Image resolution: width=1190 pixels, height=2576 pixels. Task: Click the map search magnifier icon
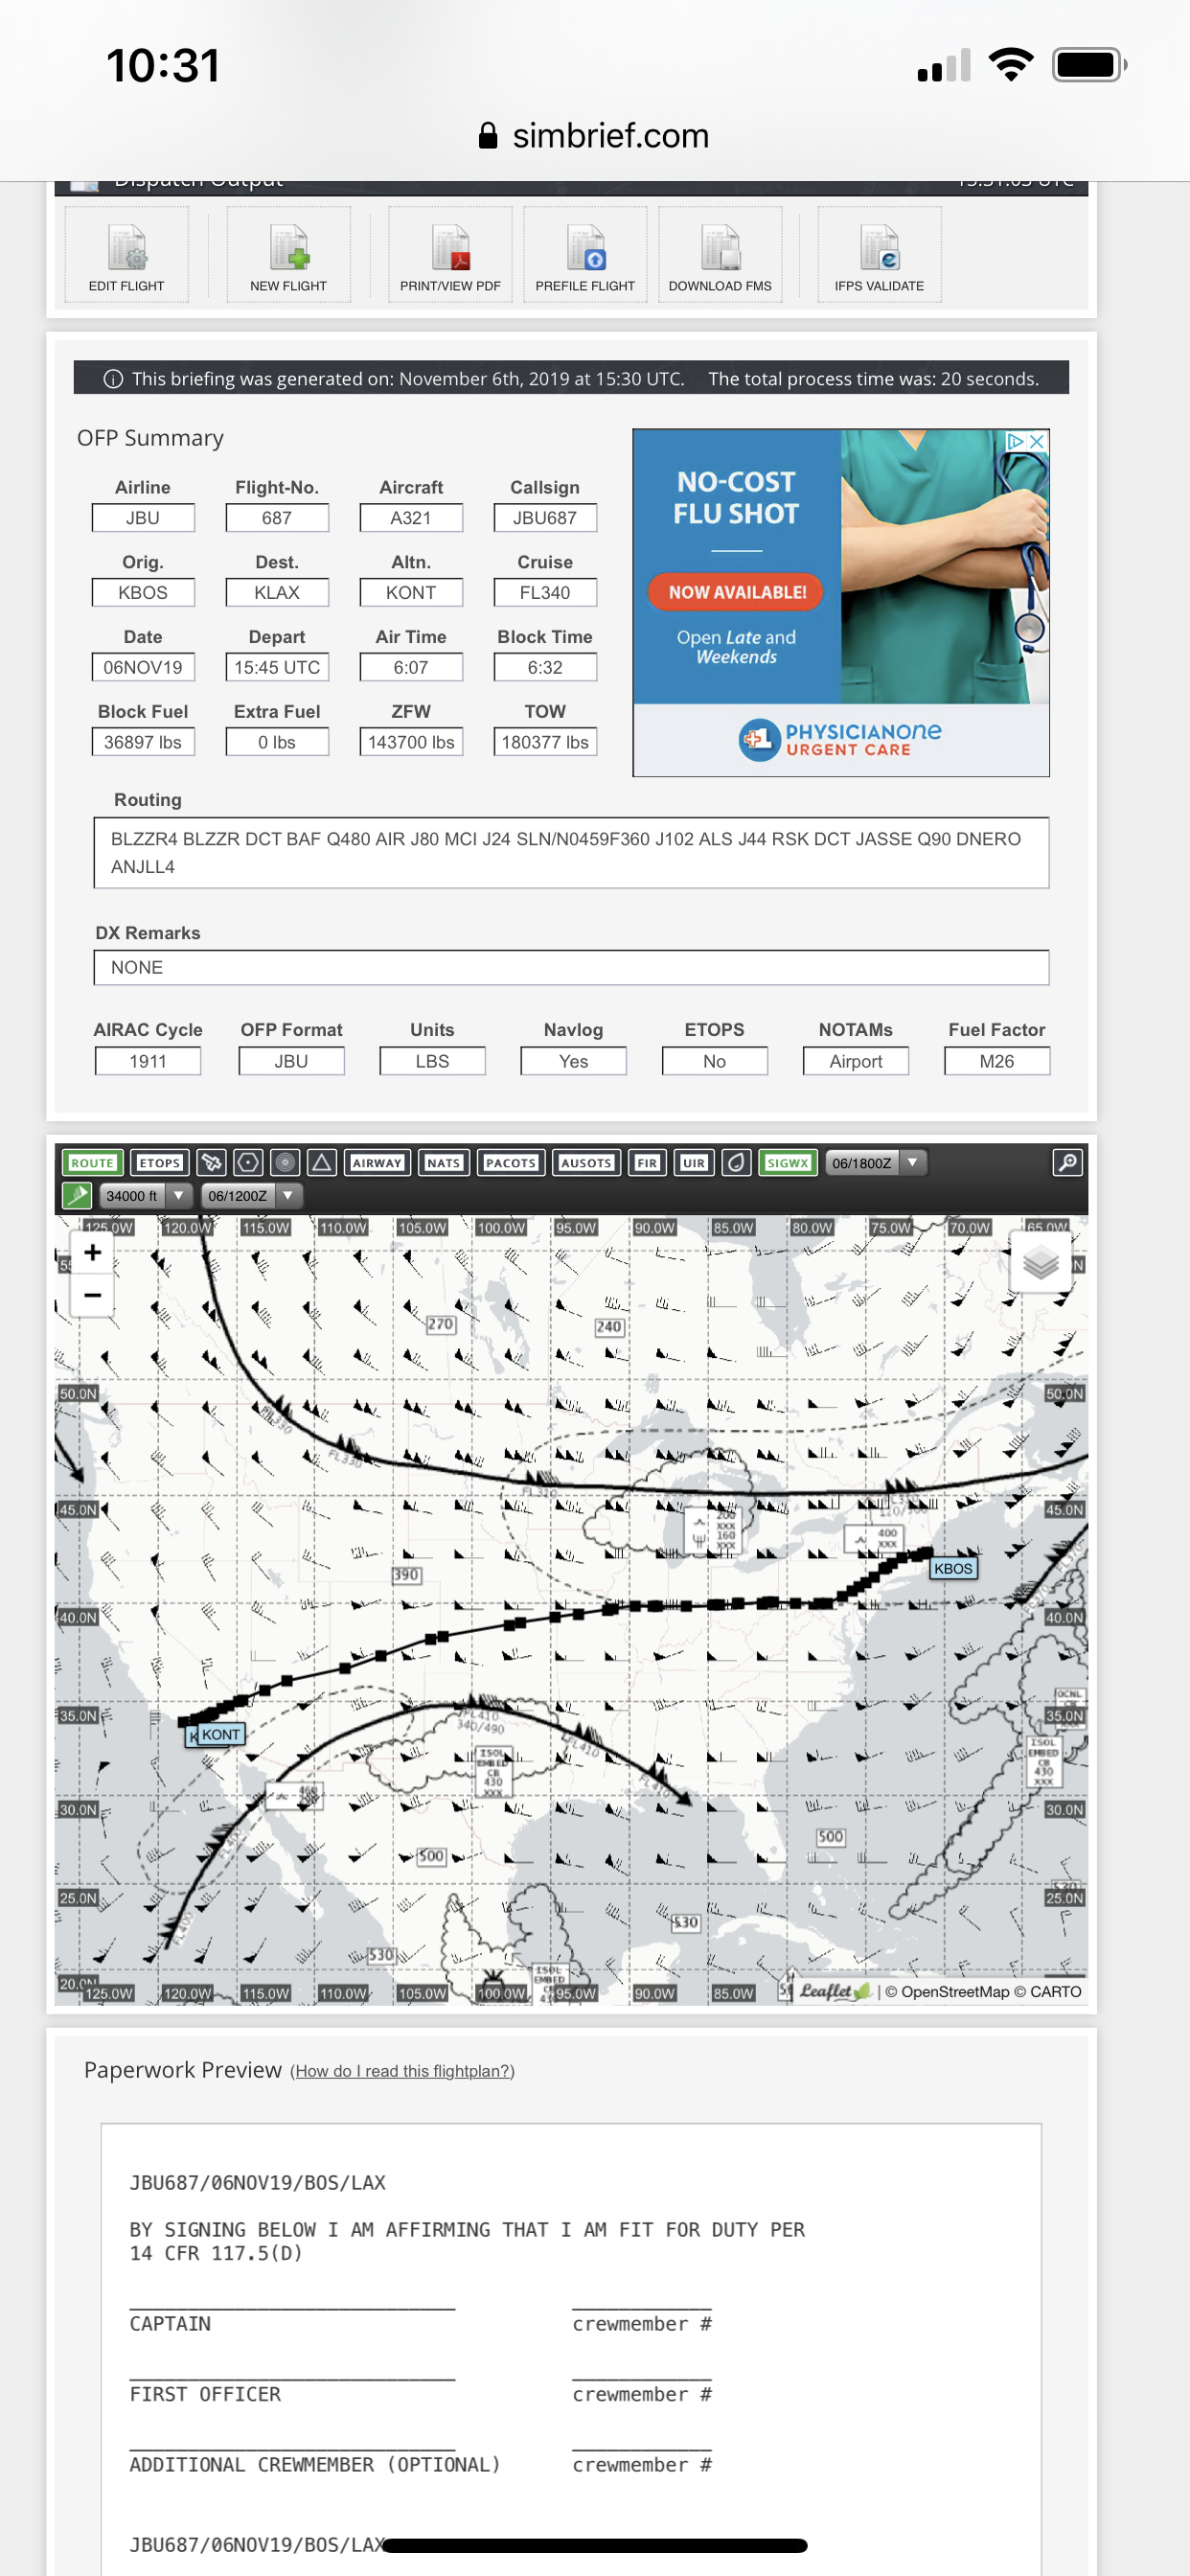pos(1067,1162)
